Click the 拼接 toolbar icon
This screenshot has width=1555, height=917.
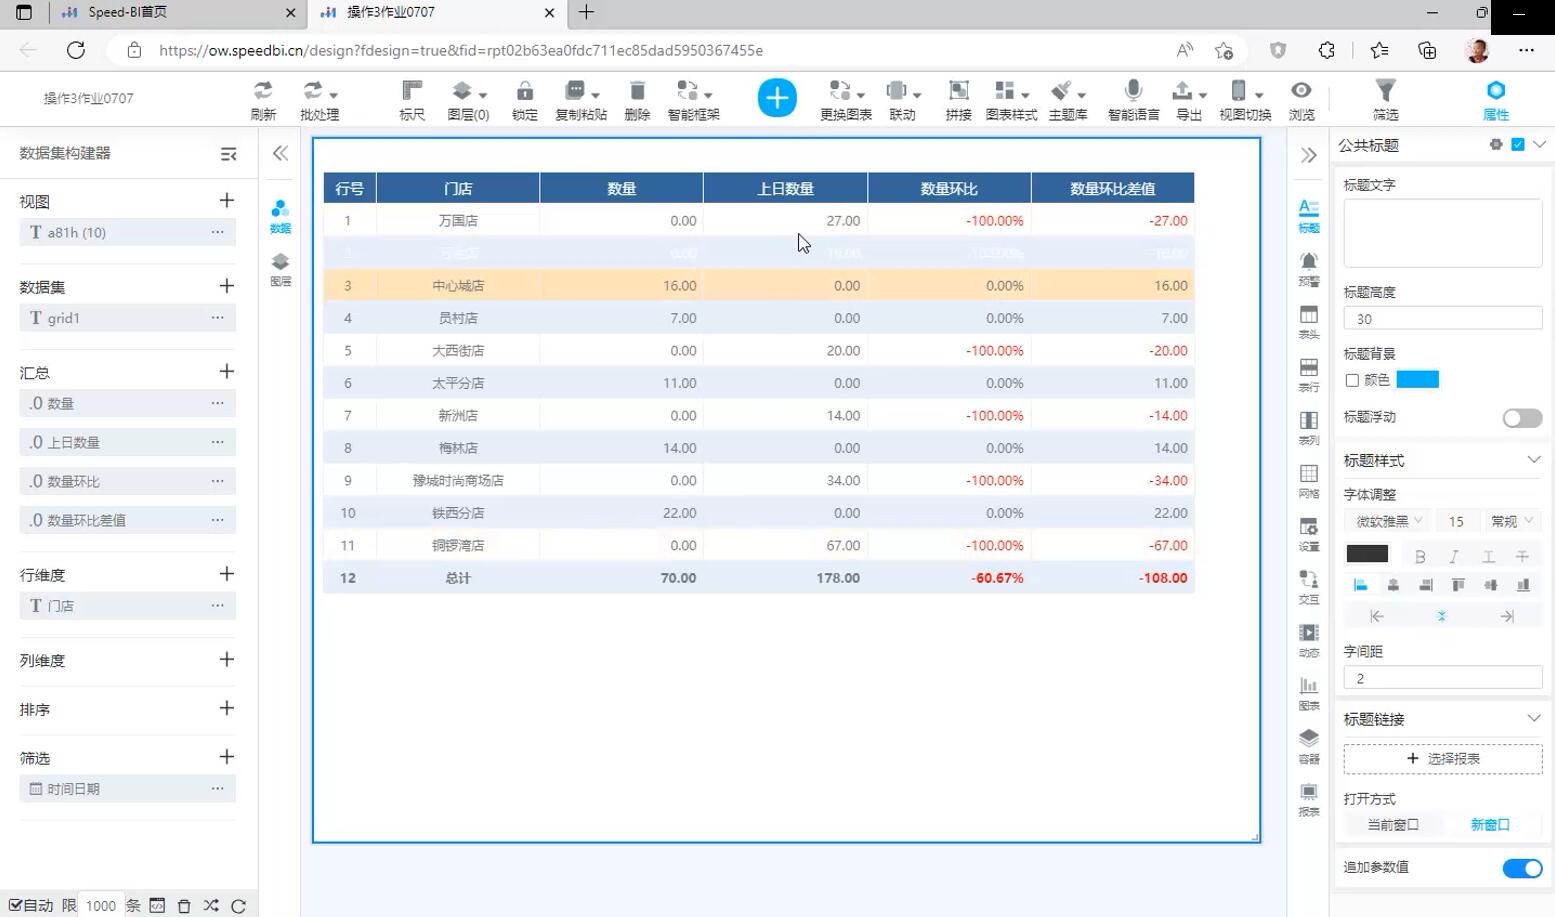point(958,92)
